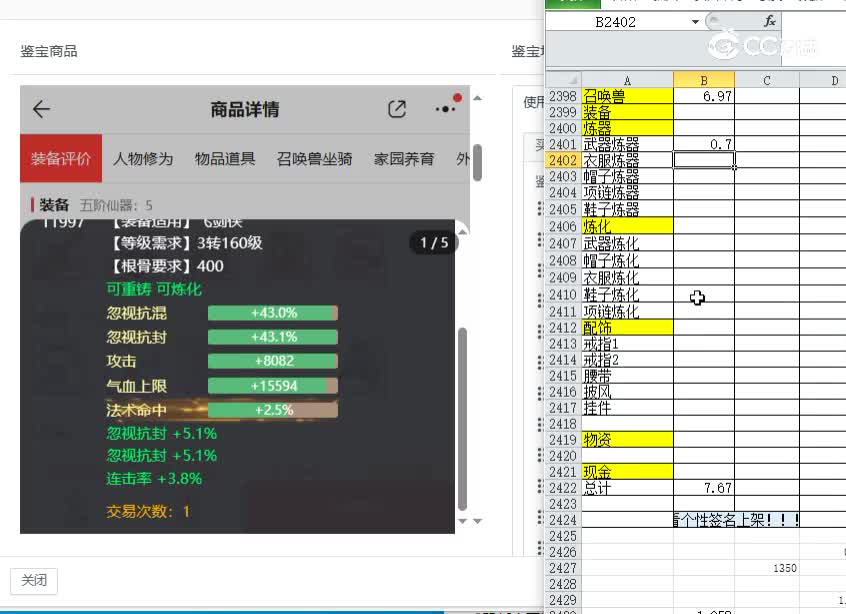Viewport: 846px width, 614px height.
Task: Open the Name Box dropdown arrow
Action: pyautogui.click(x=694, y=20)
